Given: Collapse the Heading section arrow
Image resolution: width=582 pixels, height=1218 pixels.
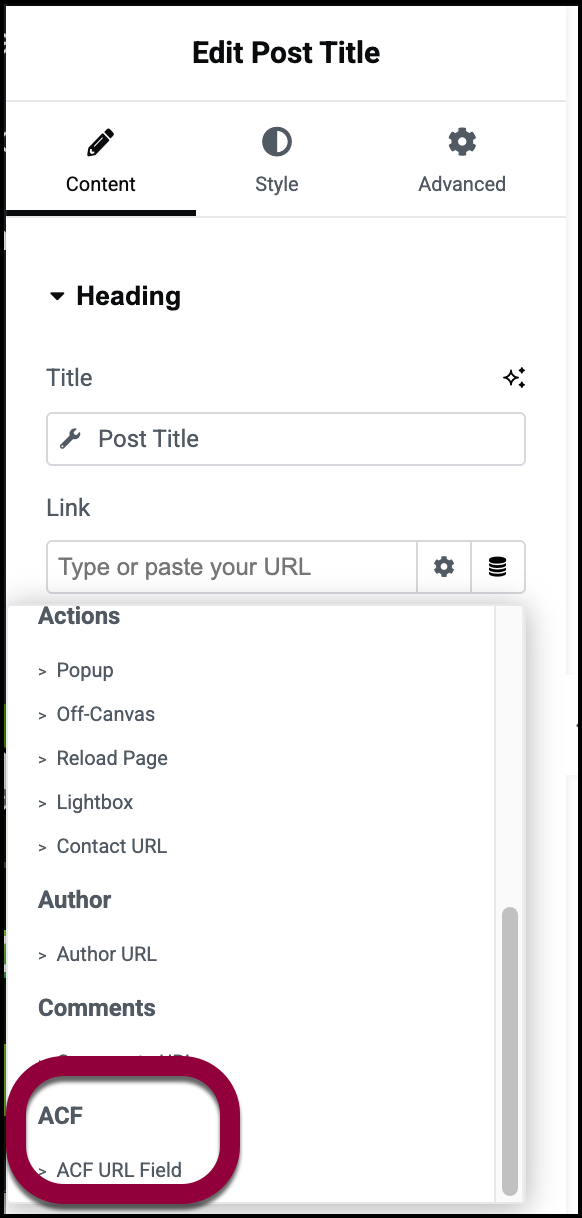Looking at the screenshot, I should tap(57, 296).
